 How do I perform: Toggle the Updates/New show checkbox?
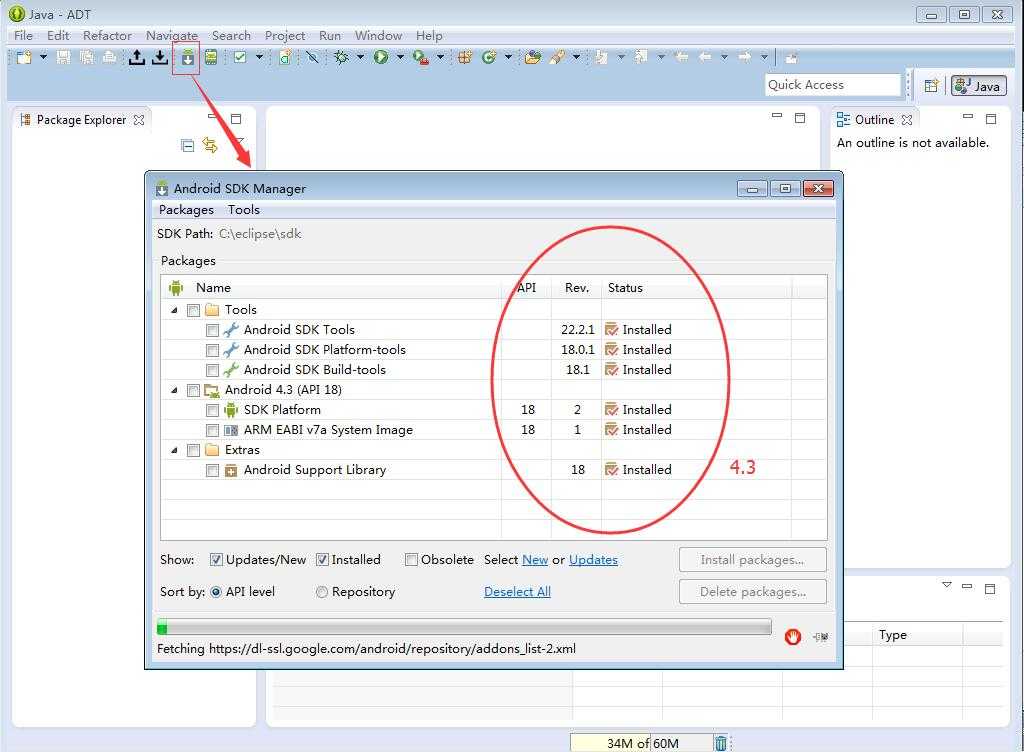point(216,559)
